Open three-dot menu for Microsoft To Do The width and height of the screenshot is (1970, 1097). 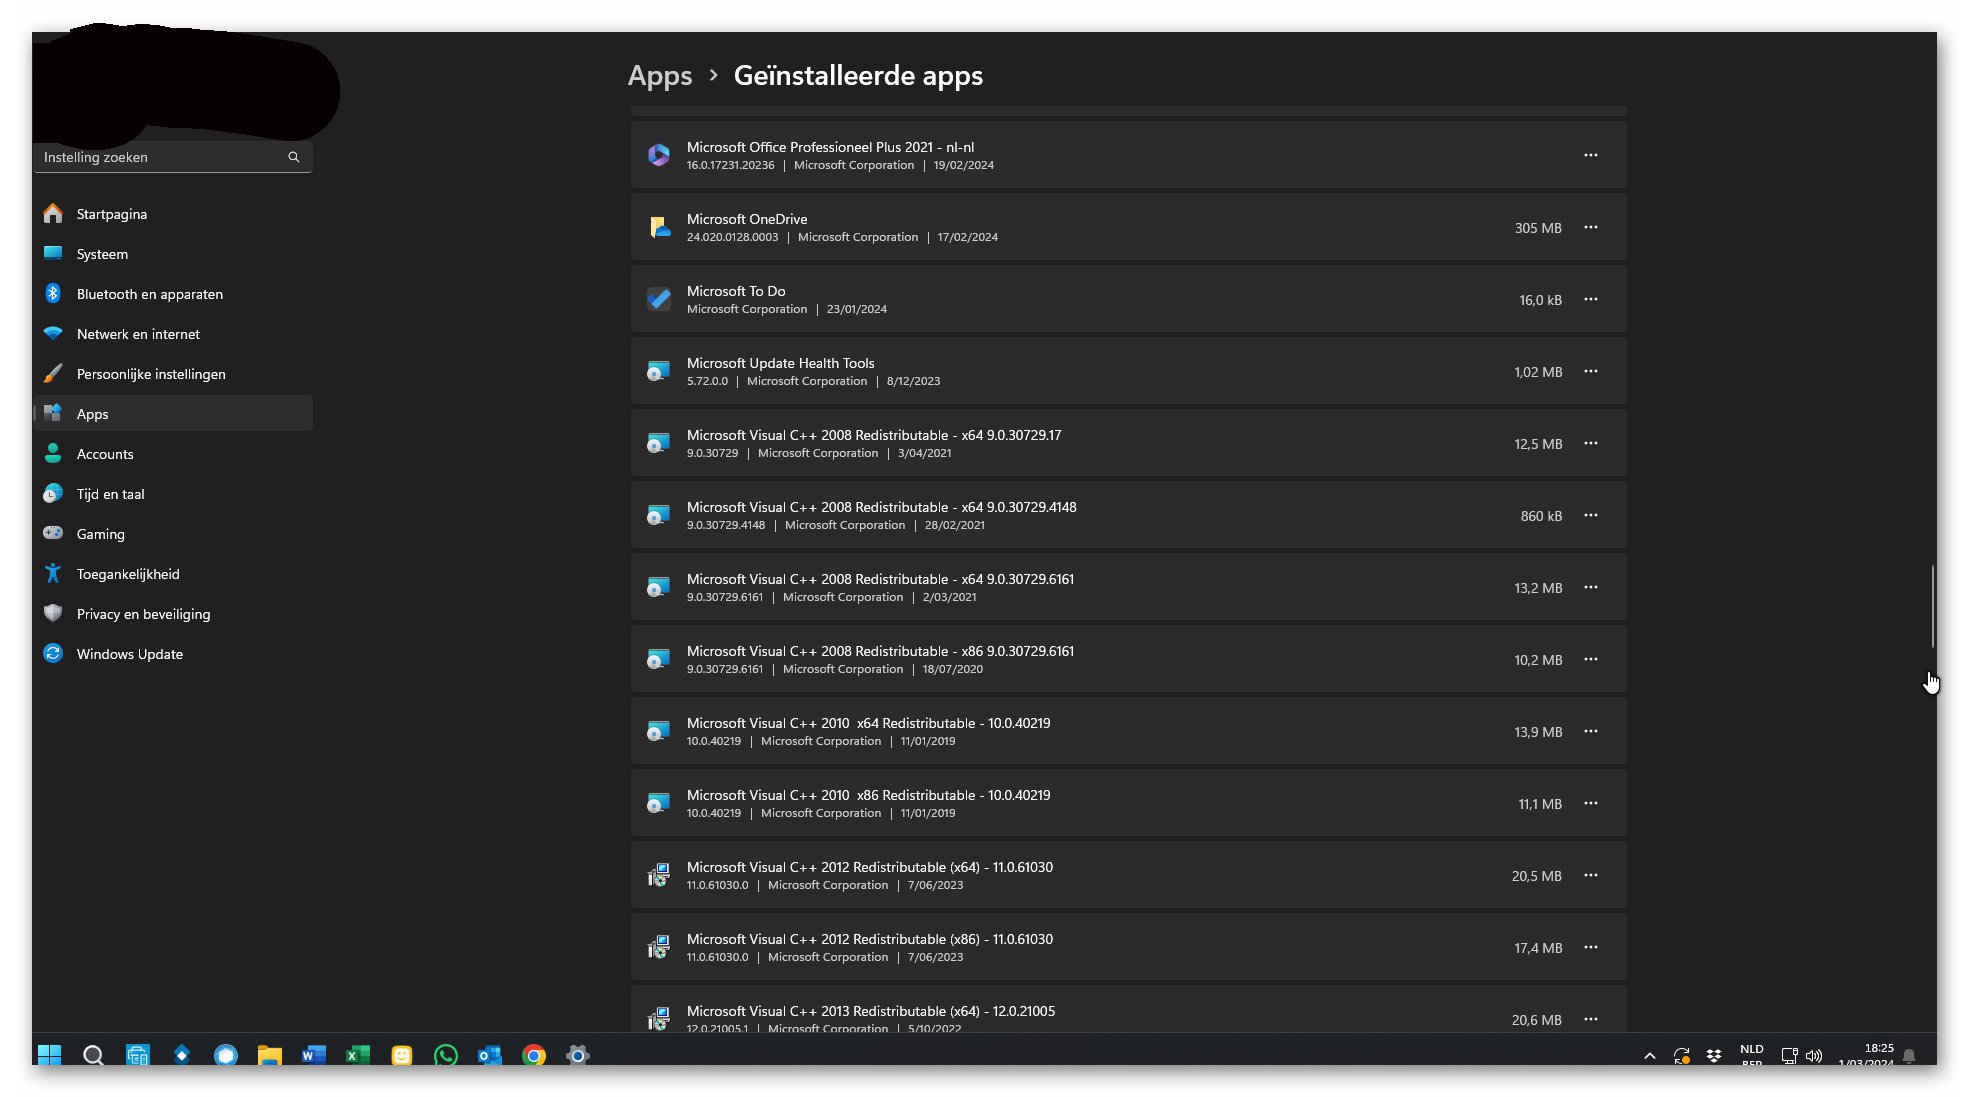click(1590, 300)
